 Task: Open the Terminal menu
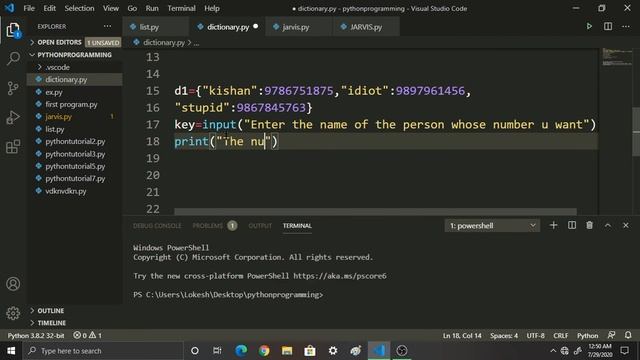(181, 8)
